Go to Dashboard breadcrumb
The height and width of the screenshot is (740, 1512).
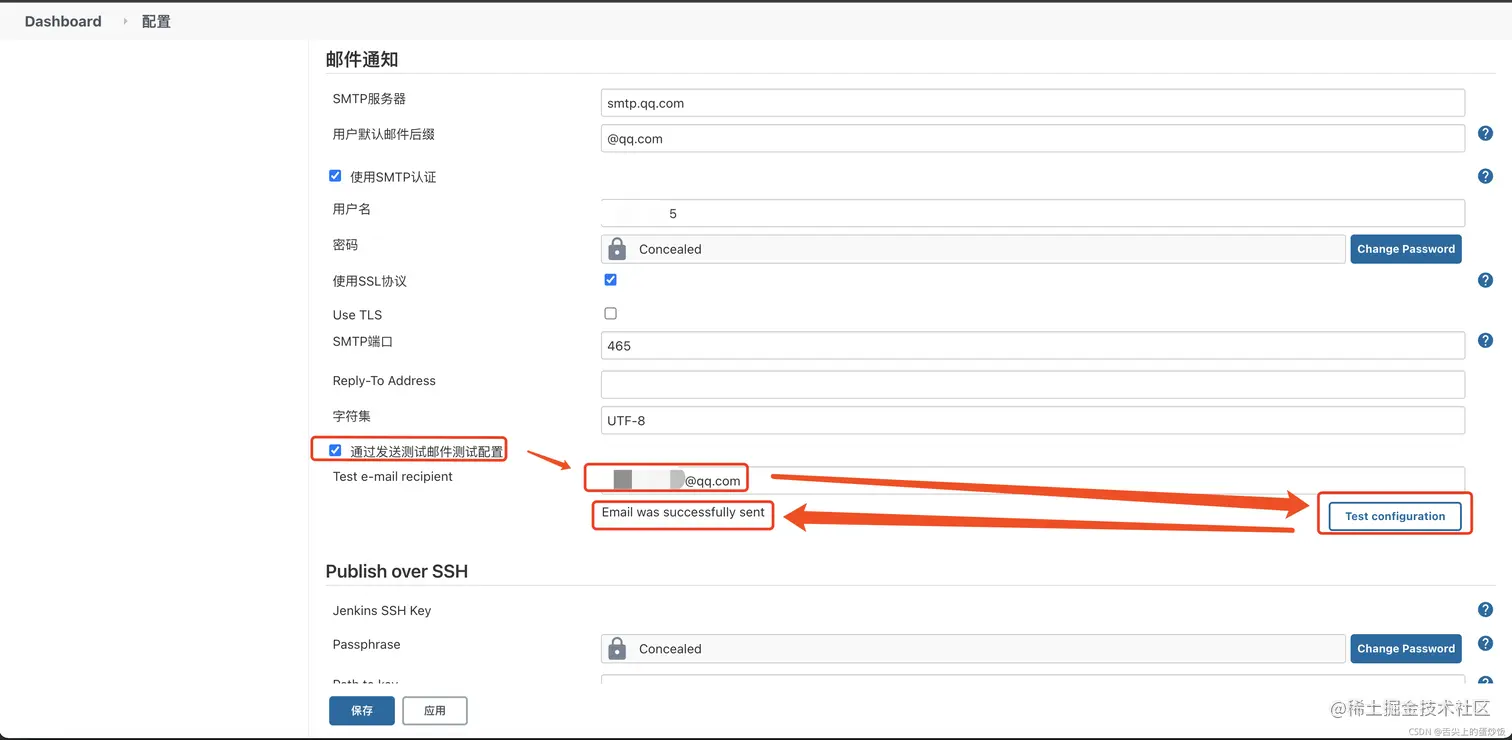click(63, 21)
